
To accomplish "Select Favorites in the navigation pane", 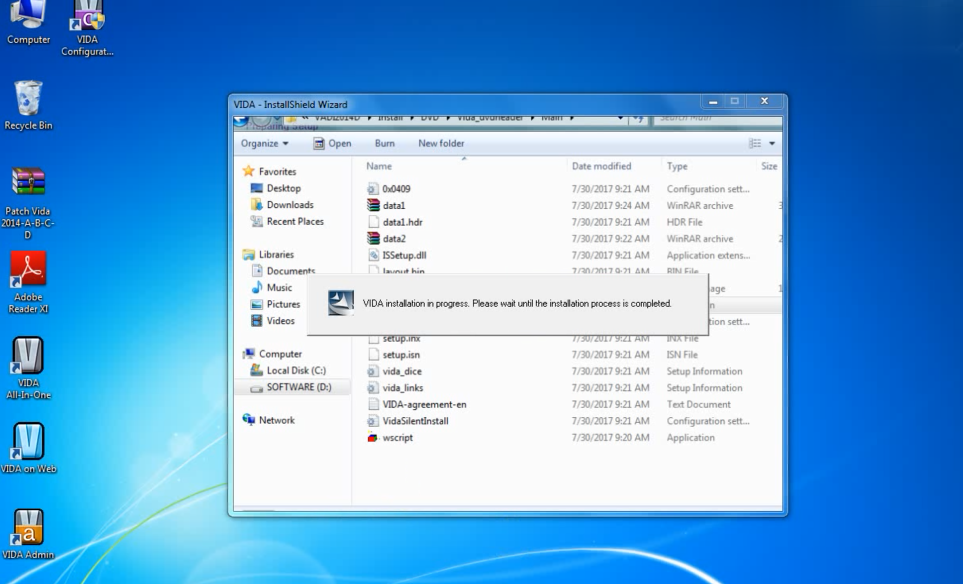I will click(270, 171).
